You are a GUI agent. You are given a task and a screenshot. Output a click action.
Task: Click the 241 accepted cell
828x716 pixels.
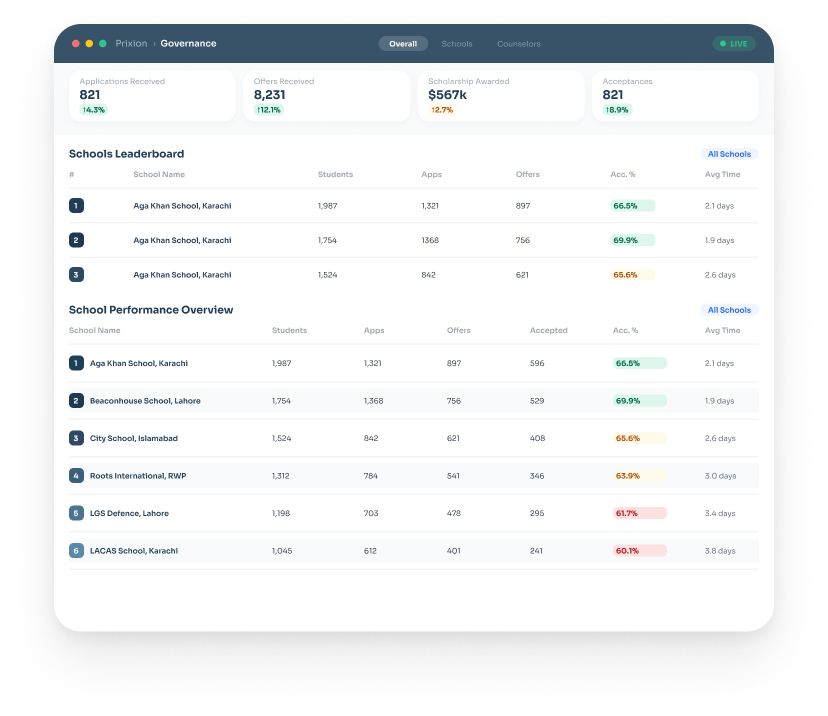[x=536, y=551]
